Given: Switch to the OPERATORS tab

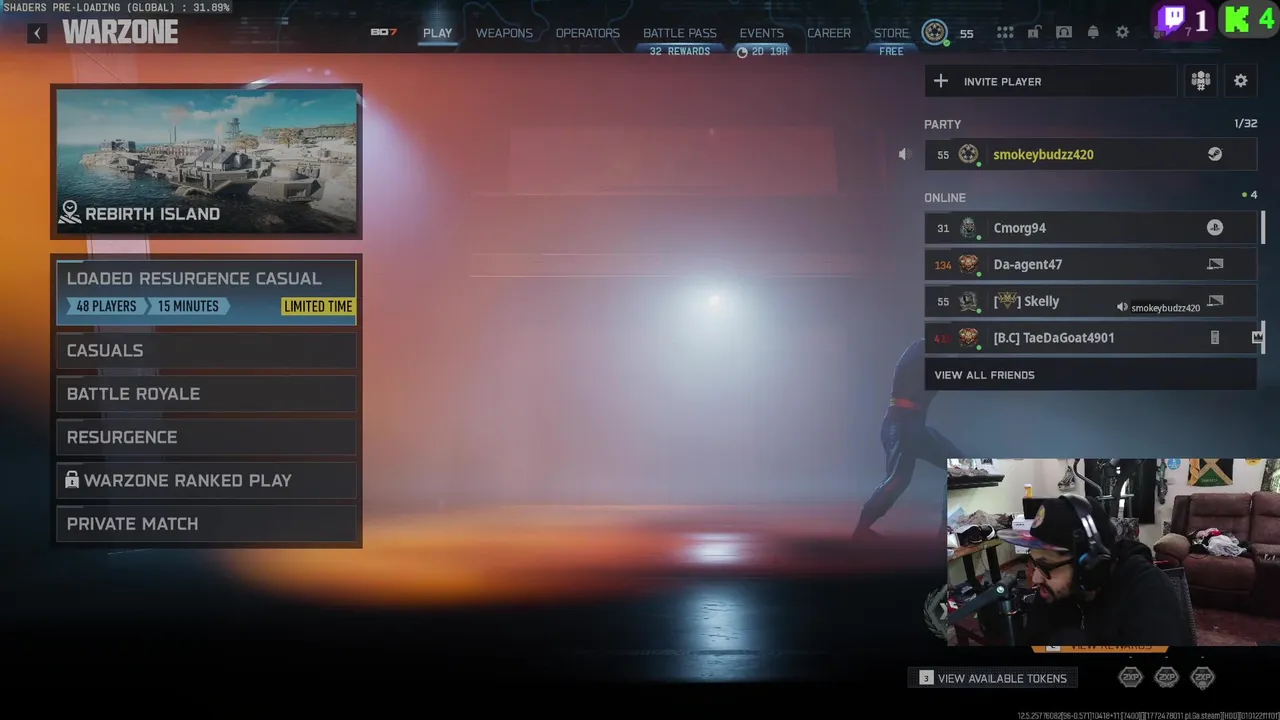Looking at the screenshot, I should coord(588,33).
